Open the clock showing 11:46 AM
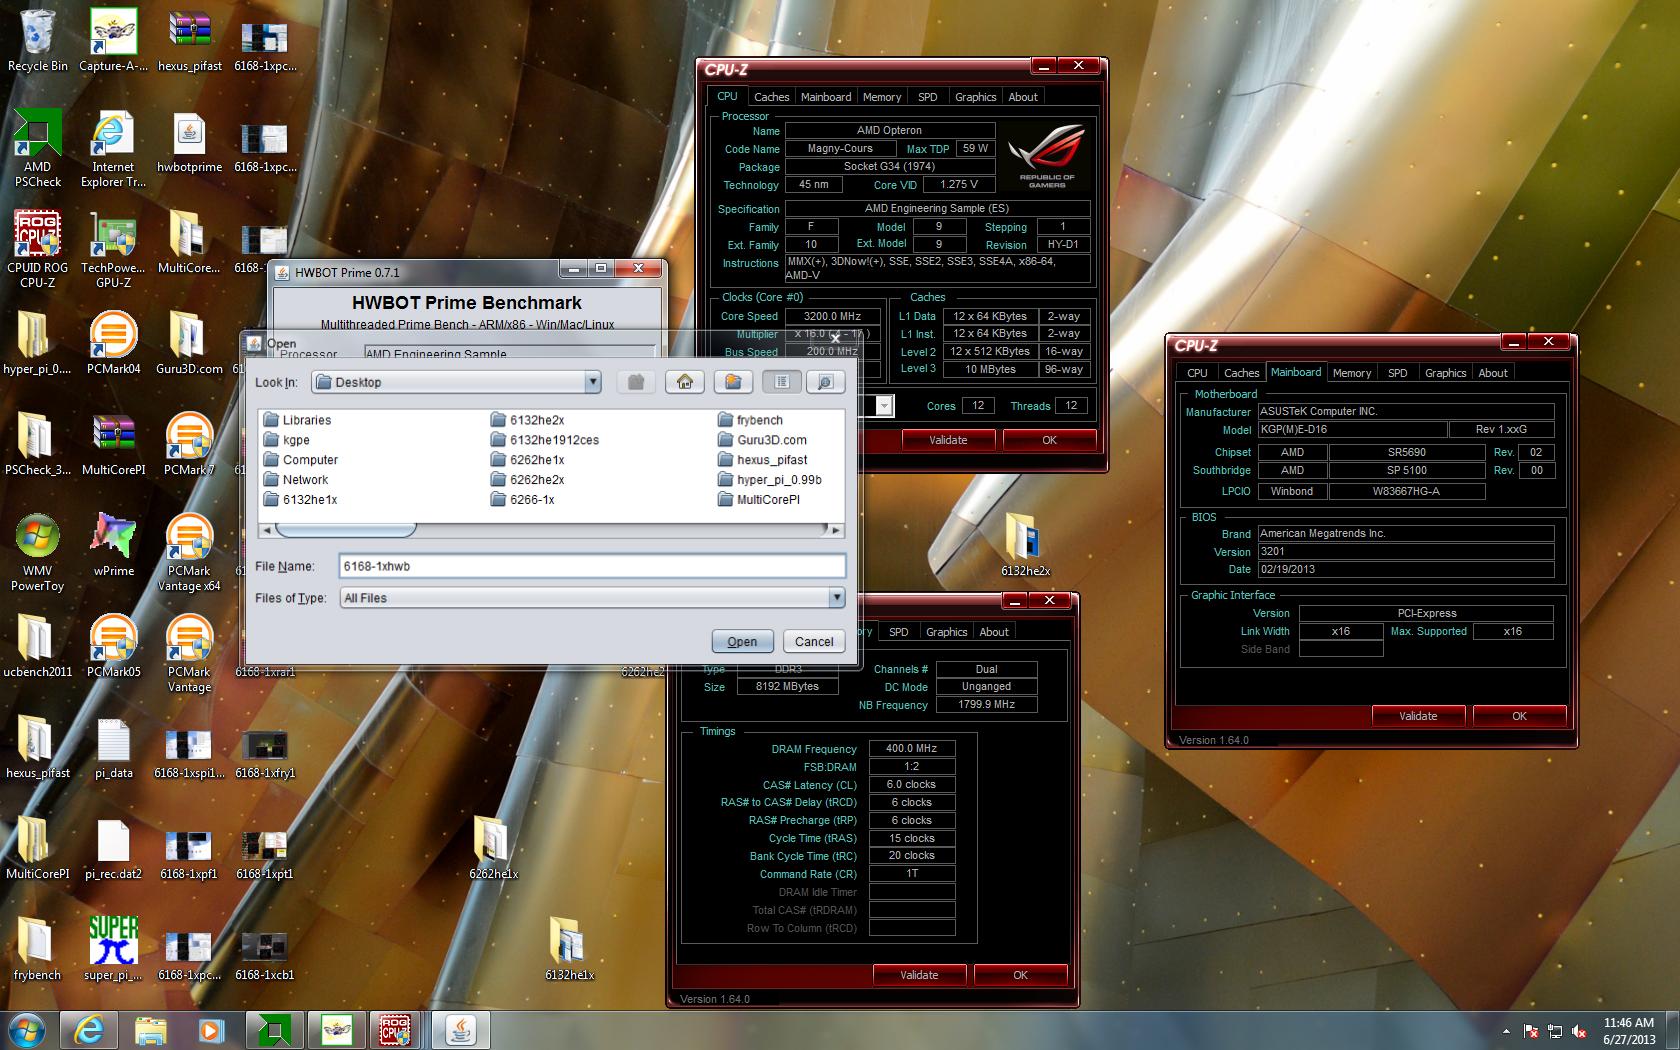The width and height of the screenshot is (1680, 1050). (1628, 1031)
